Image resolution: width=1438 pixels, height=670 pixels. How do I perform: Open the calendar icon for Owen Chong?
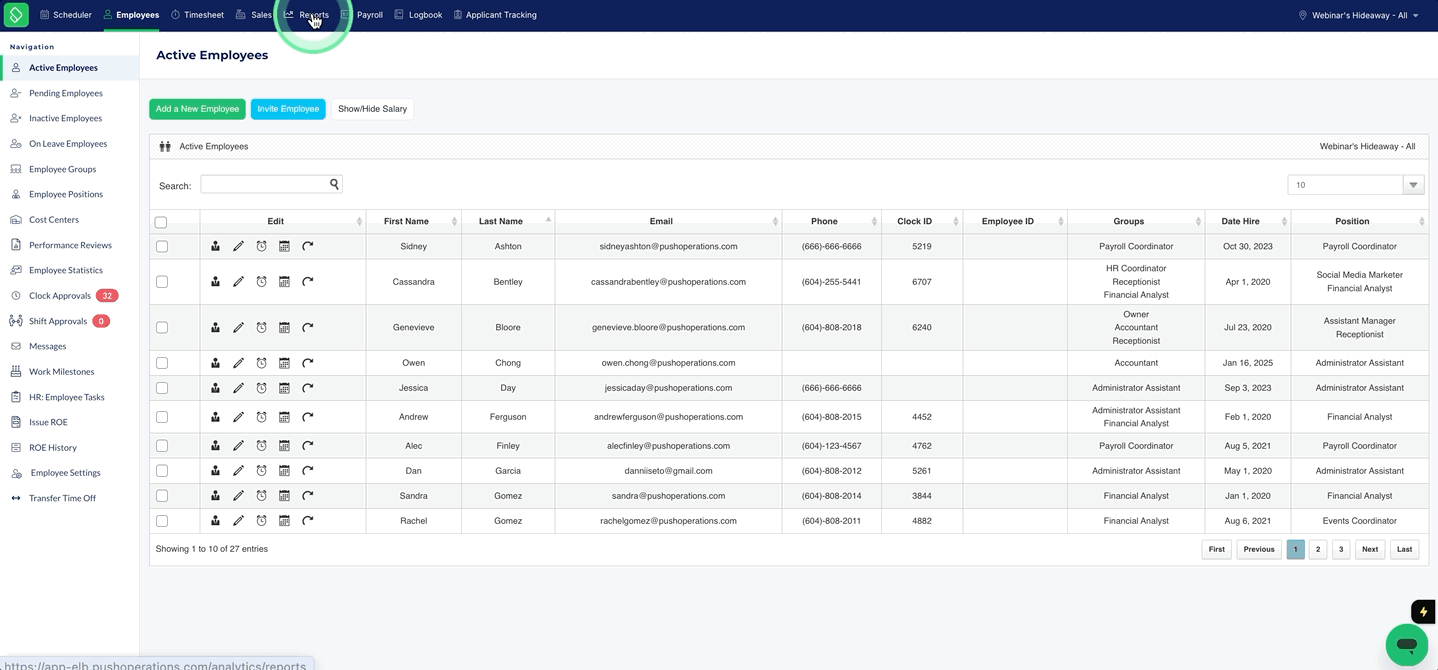click(x=284, y=363)
